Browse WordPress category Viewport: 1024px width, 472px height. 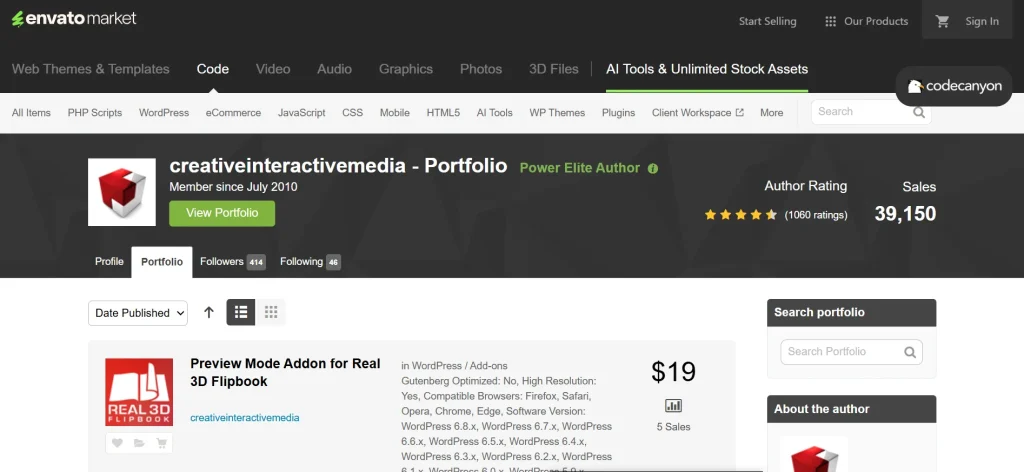164,112
